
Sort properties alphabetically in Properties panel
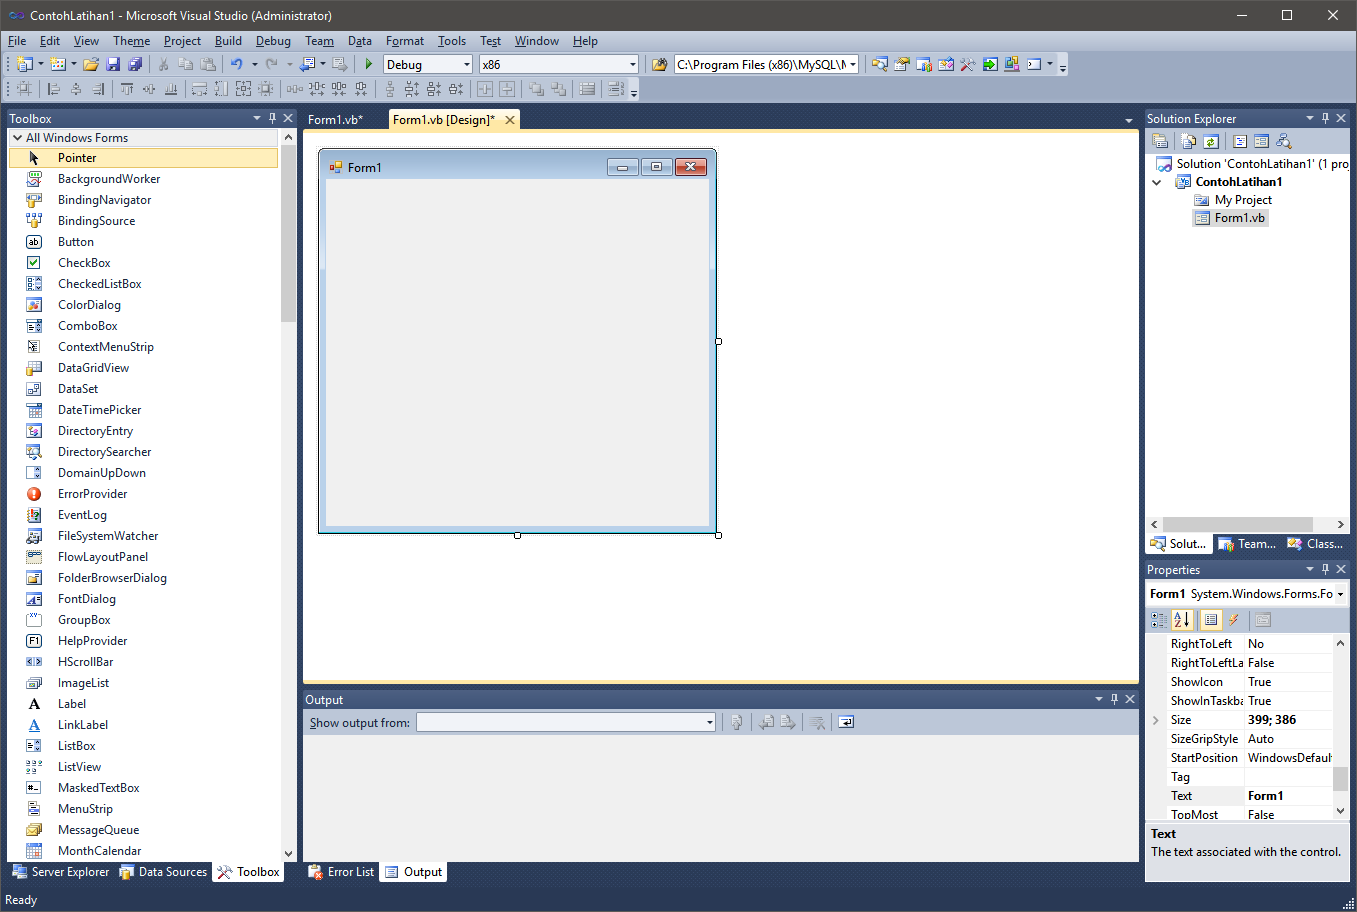1180,620
